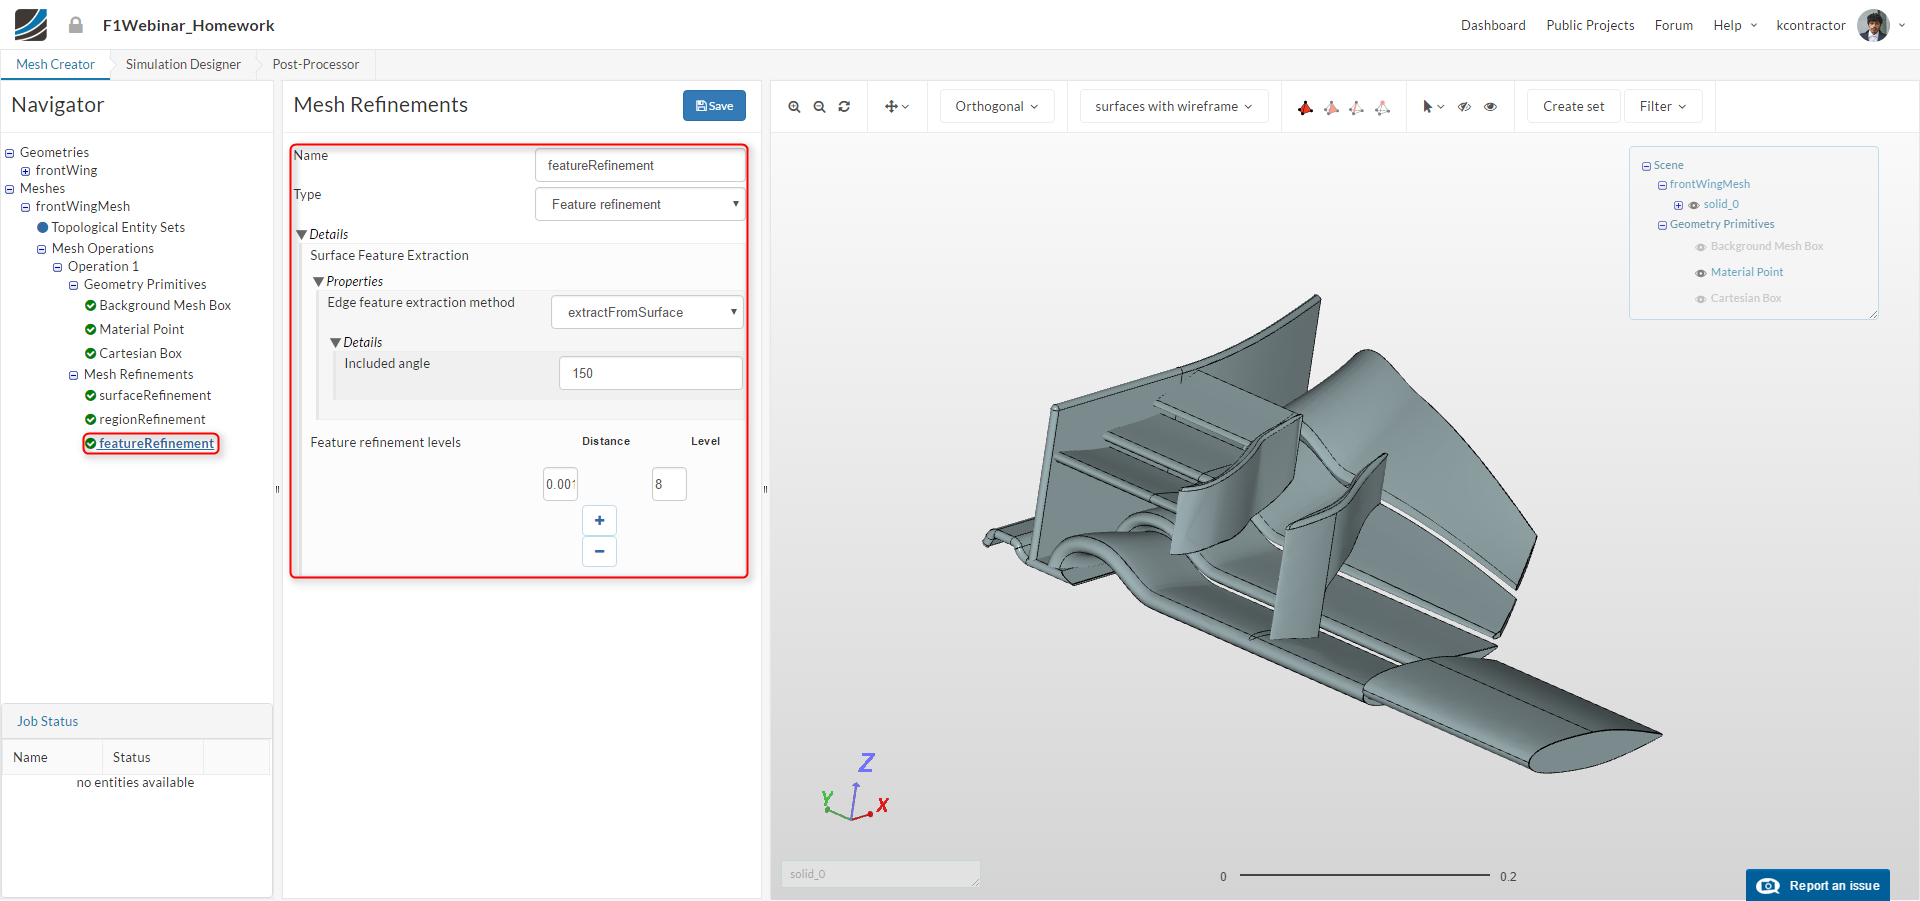Click the zoom in magnifier icon
This screenshot has height=901, width=1920.
pyautogui.click(x=794, y=107)
